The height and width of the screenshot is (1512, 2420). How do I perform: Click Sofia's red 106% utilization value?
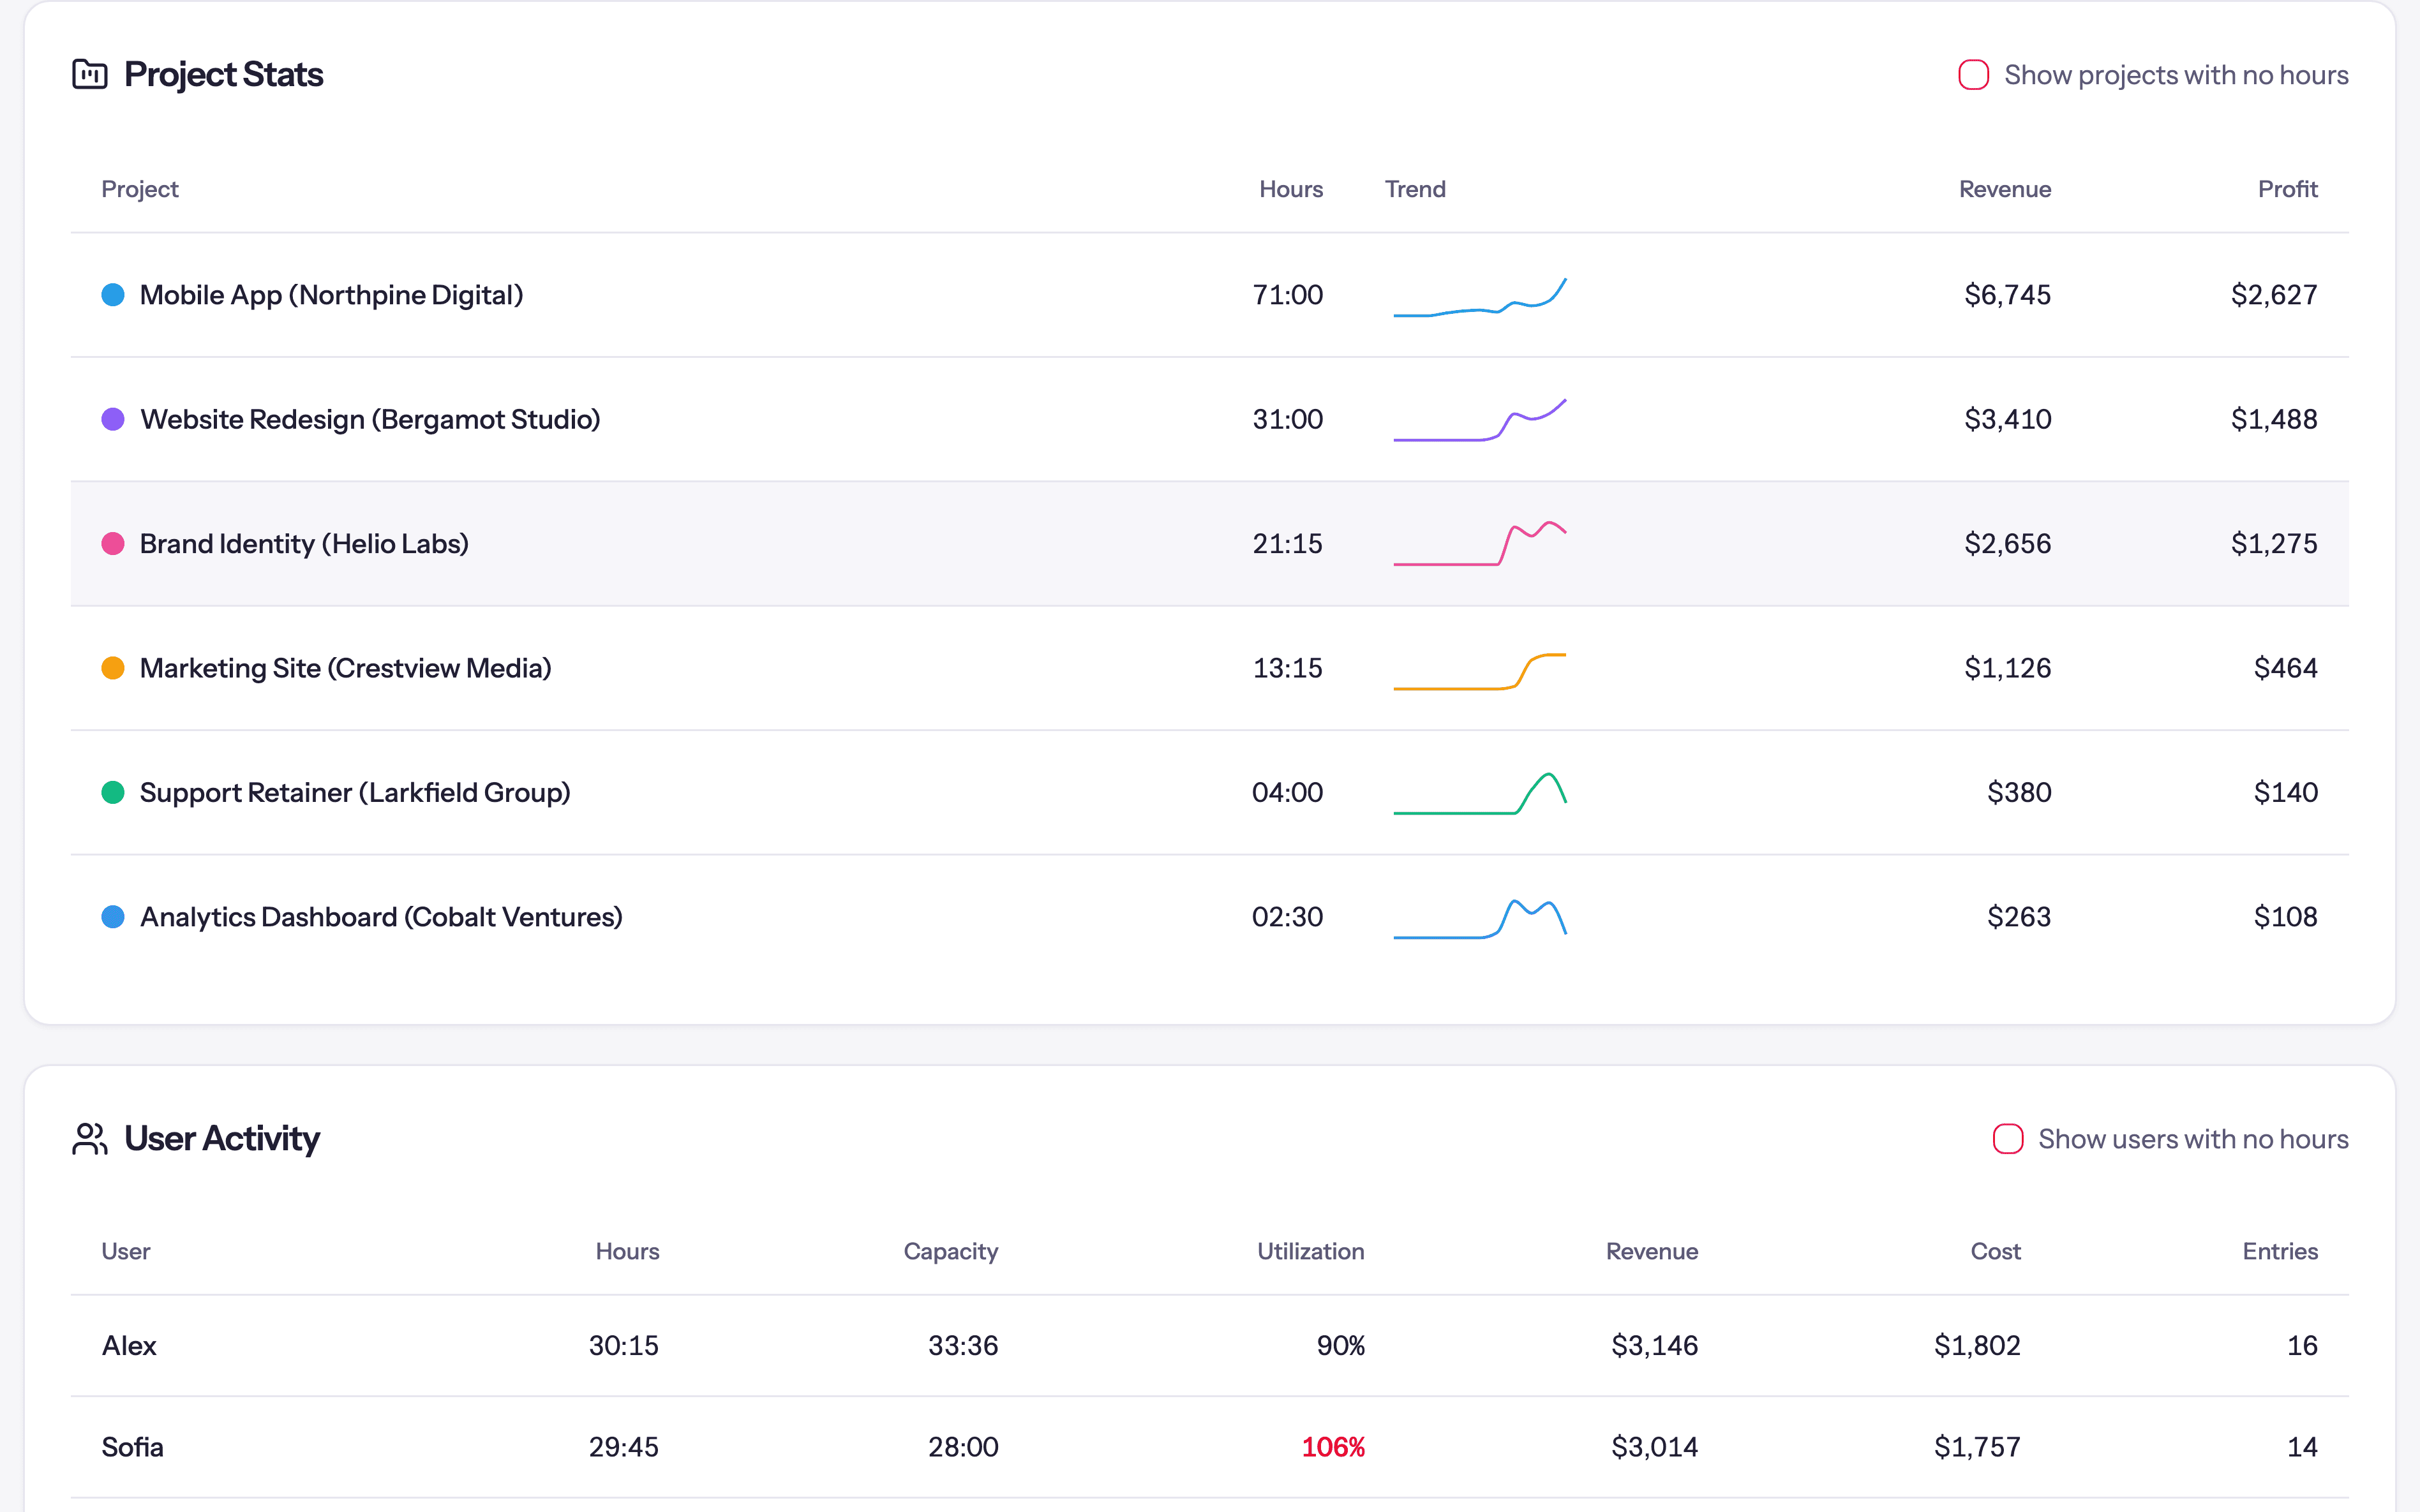tap(1333, 1447)
